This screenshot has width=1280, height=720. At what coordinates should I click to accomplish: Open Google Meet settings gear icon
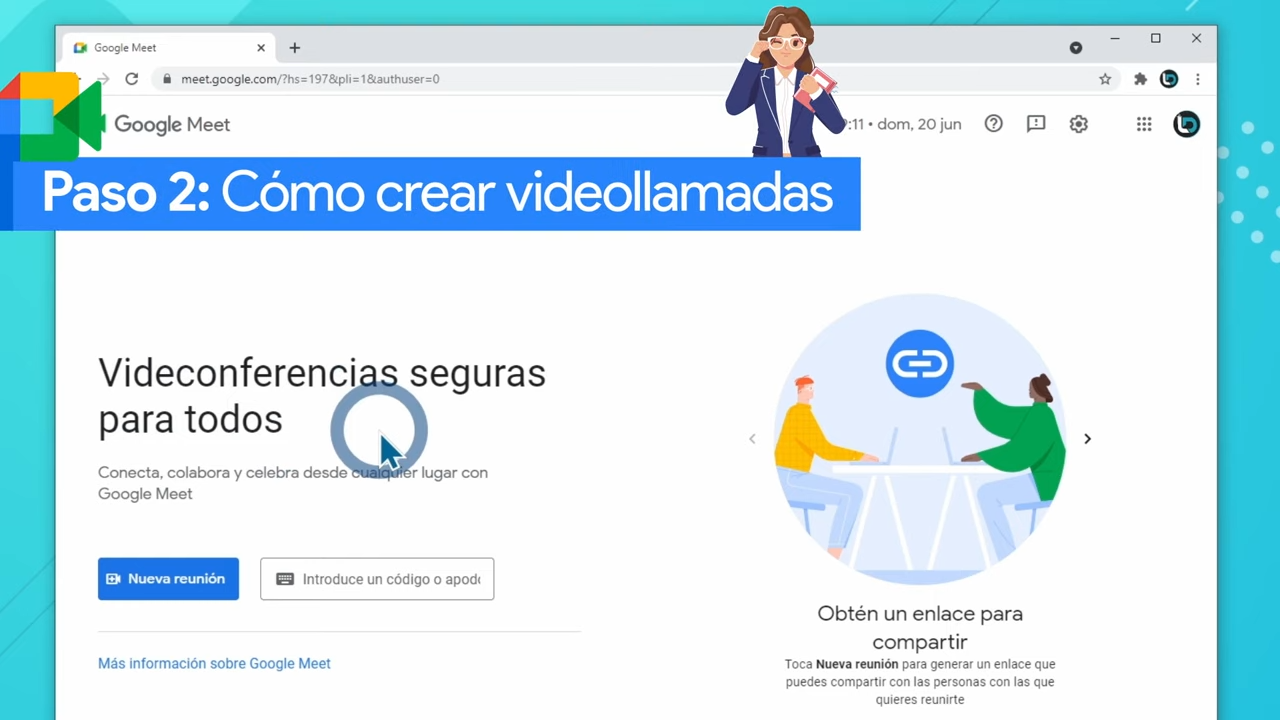(x=1078, y=123)
